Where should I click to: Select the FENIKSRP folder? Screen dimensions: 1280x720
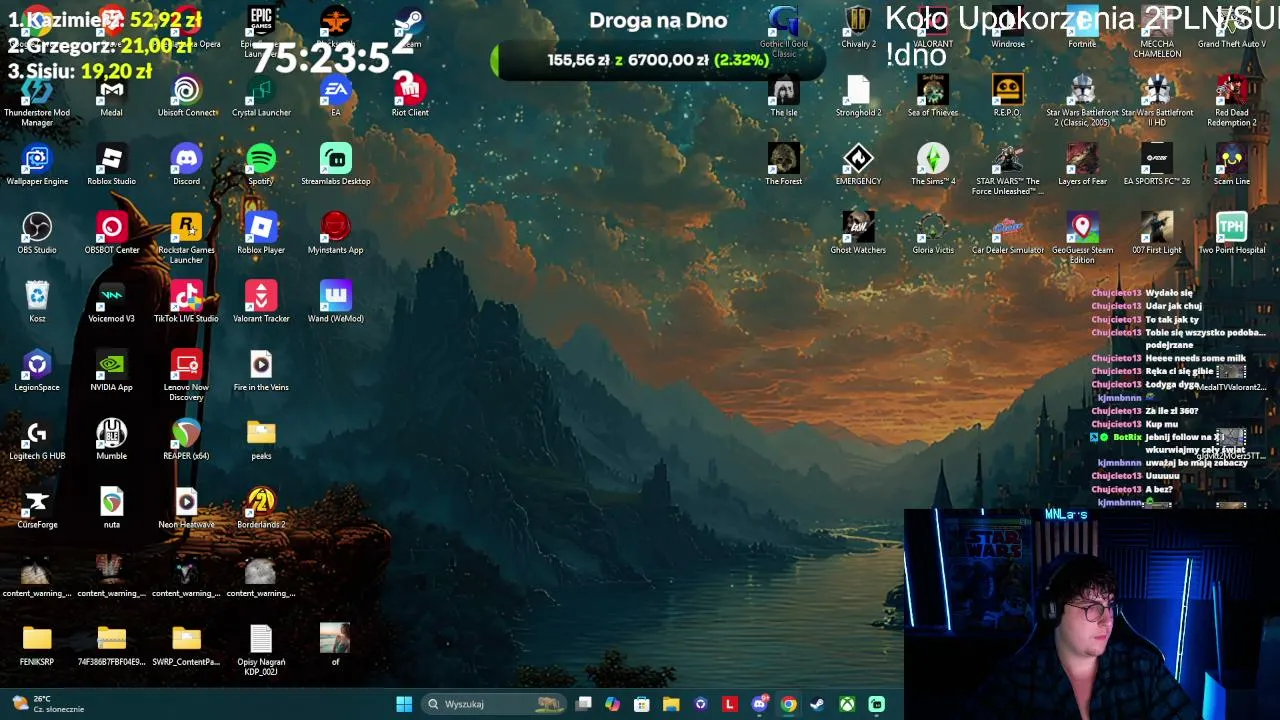(37, 647)
